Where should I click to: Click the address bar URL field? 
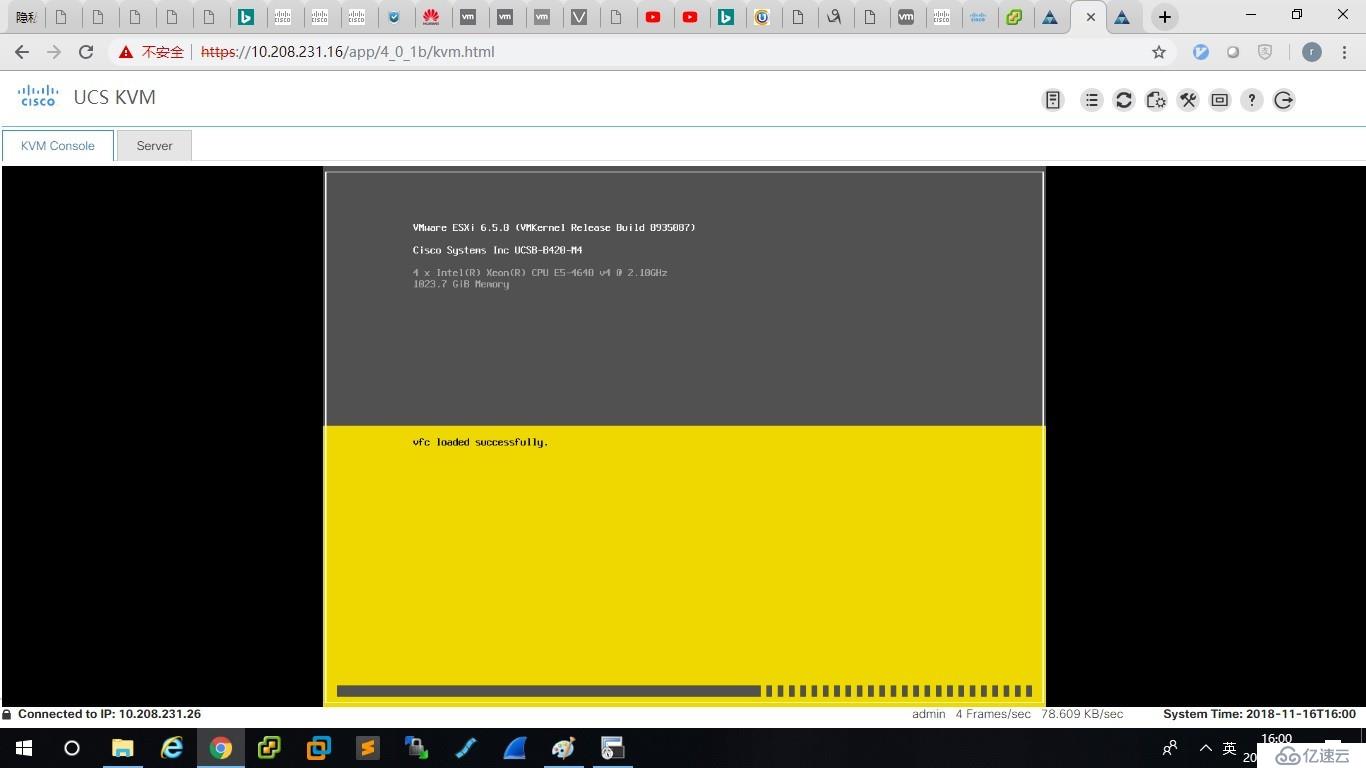[x=640, y=52]
